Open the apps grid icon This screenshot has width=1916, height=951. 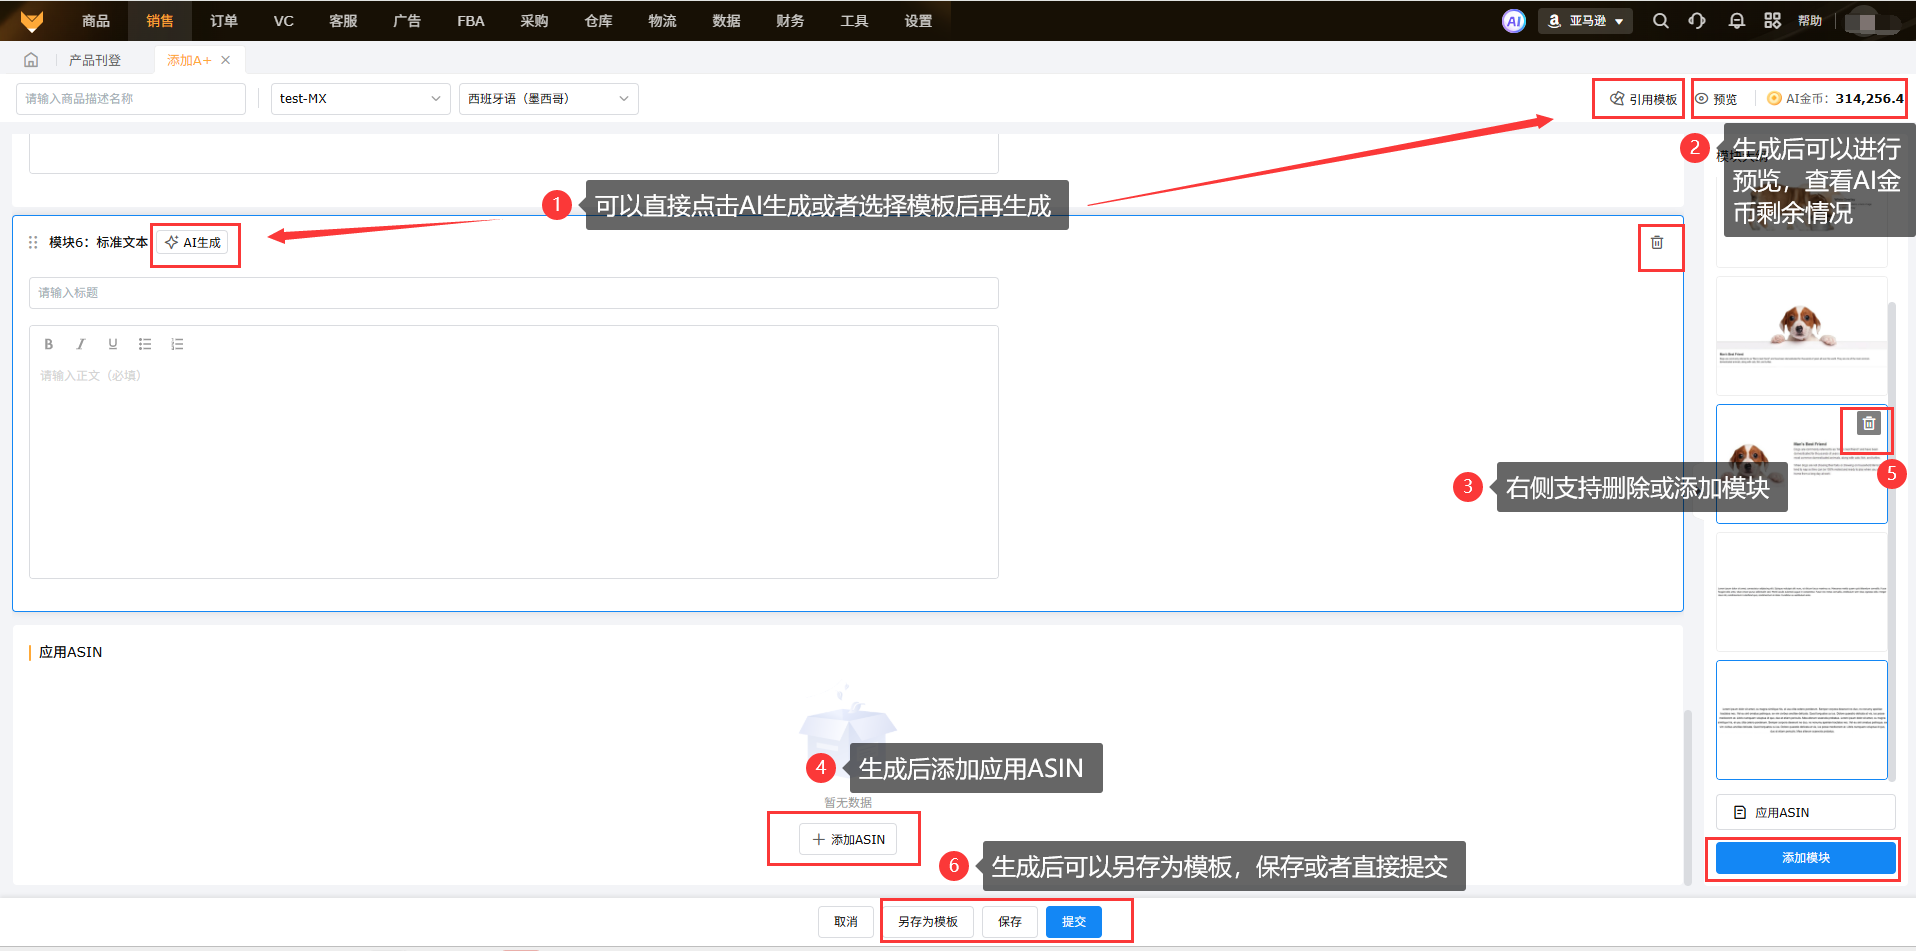click(x=1773, y=21)
